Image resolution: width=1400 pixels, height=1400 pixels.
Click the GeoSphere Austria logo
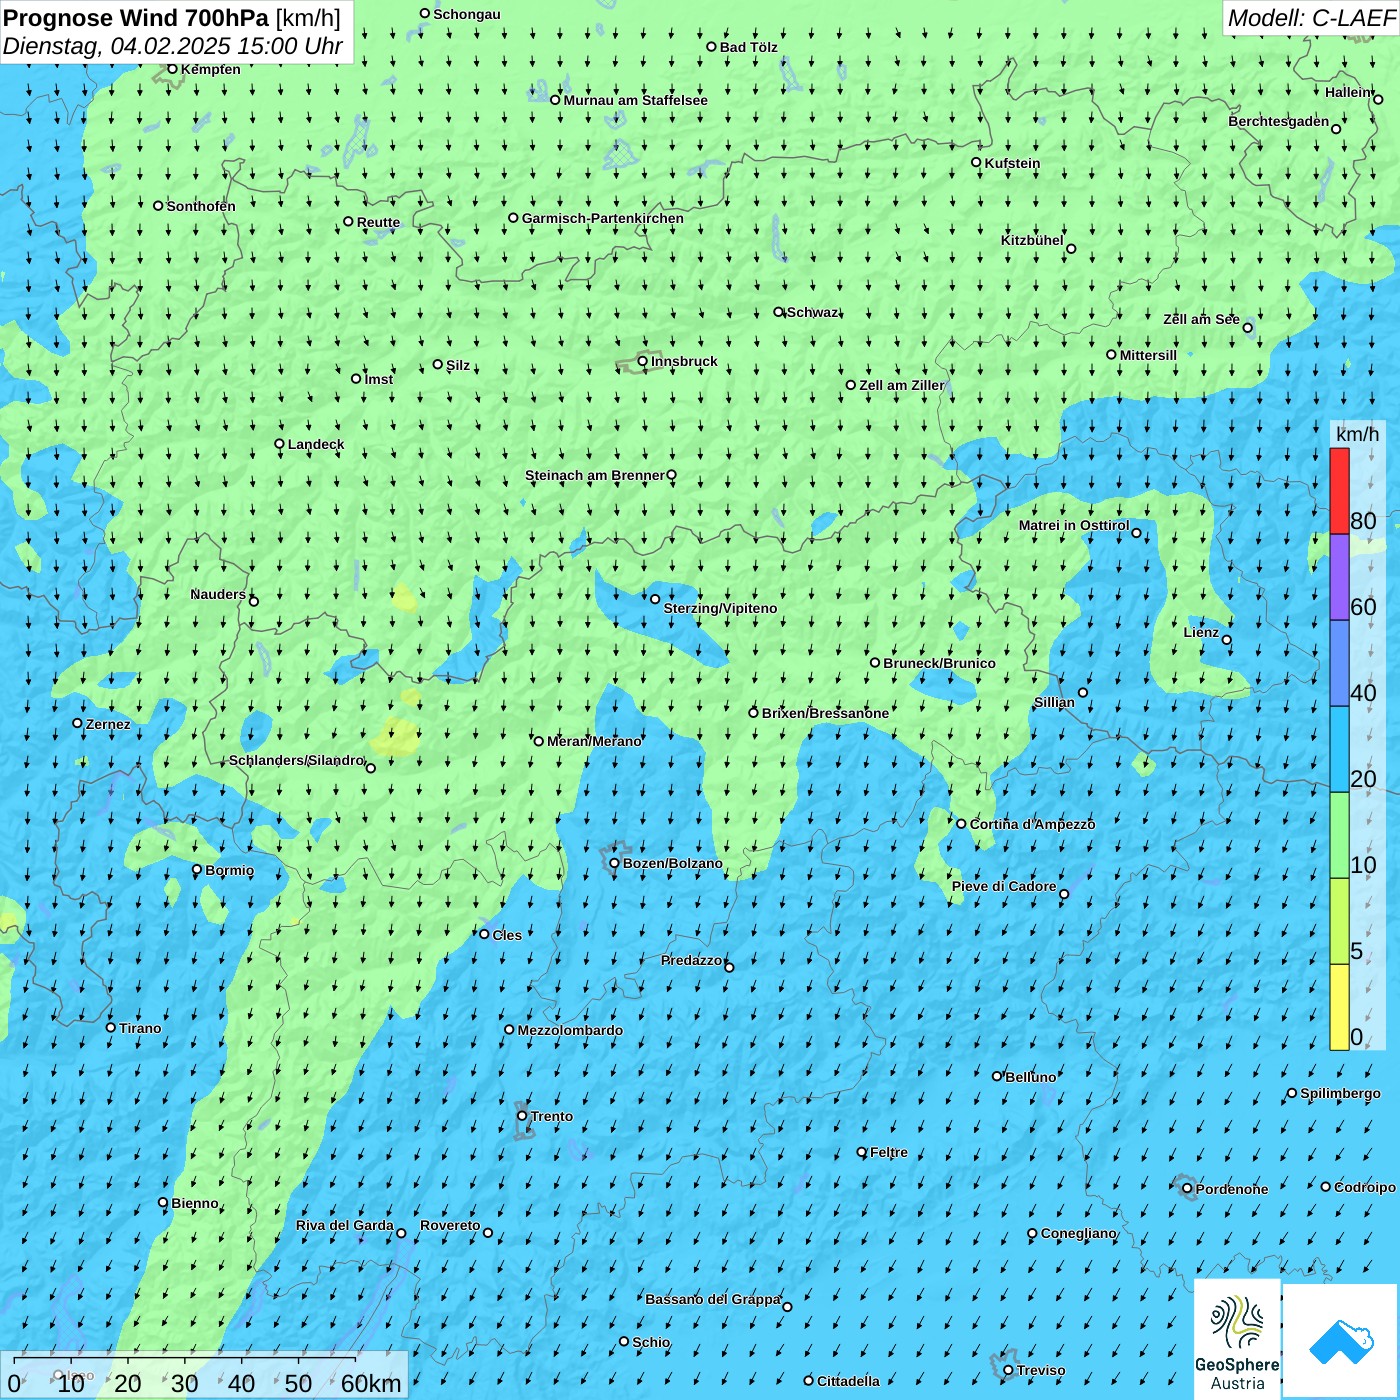point(1237,1339)
